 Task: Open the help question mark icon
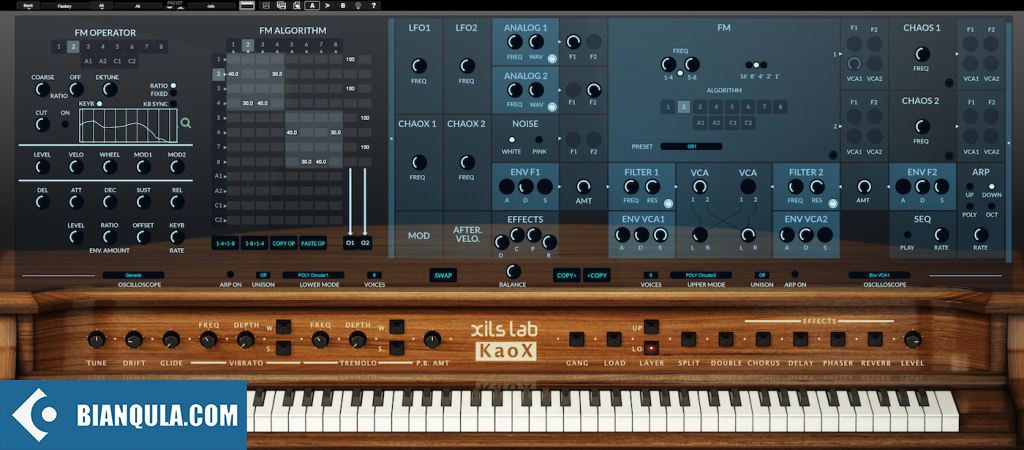[374, 5]
